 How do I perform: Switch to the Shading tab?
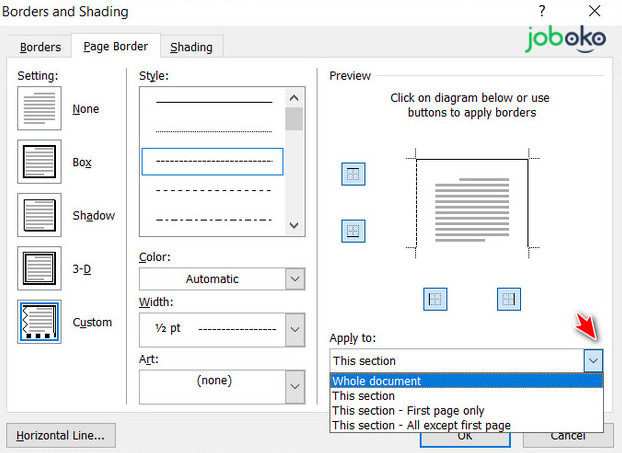[191, 47]
